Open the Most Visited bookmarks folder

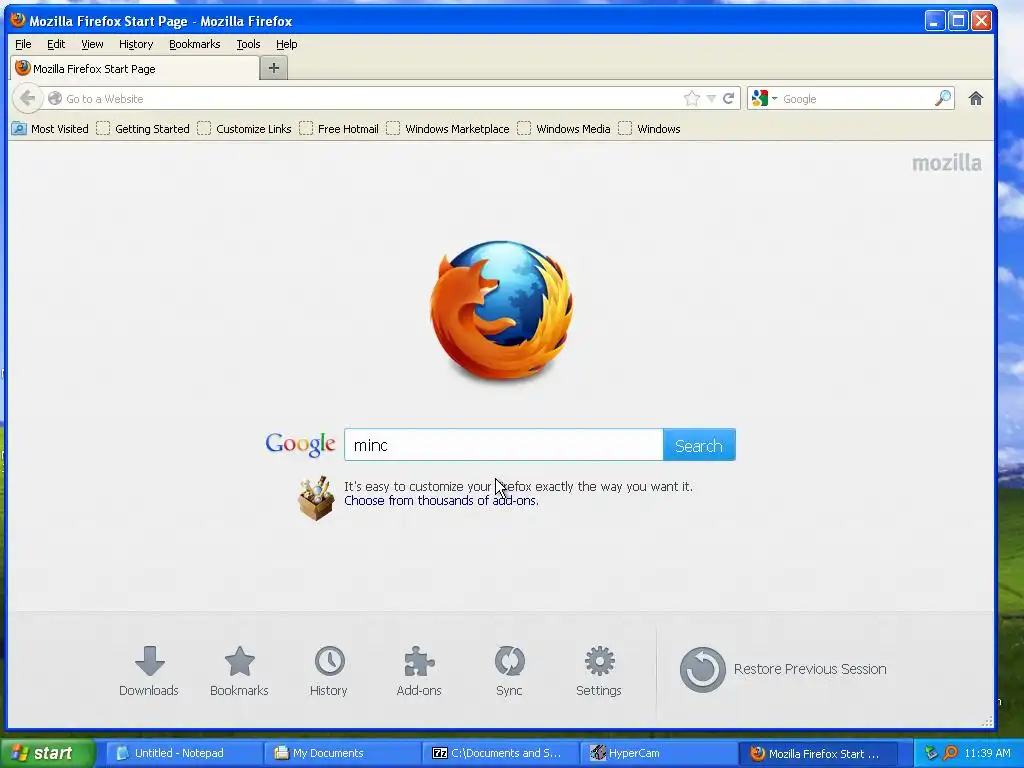(x=50, y=129)
